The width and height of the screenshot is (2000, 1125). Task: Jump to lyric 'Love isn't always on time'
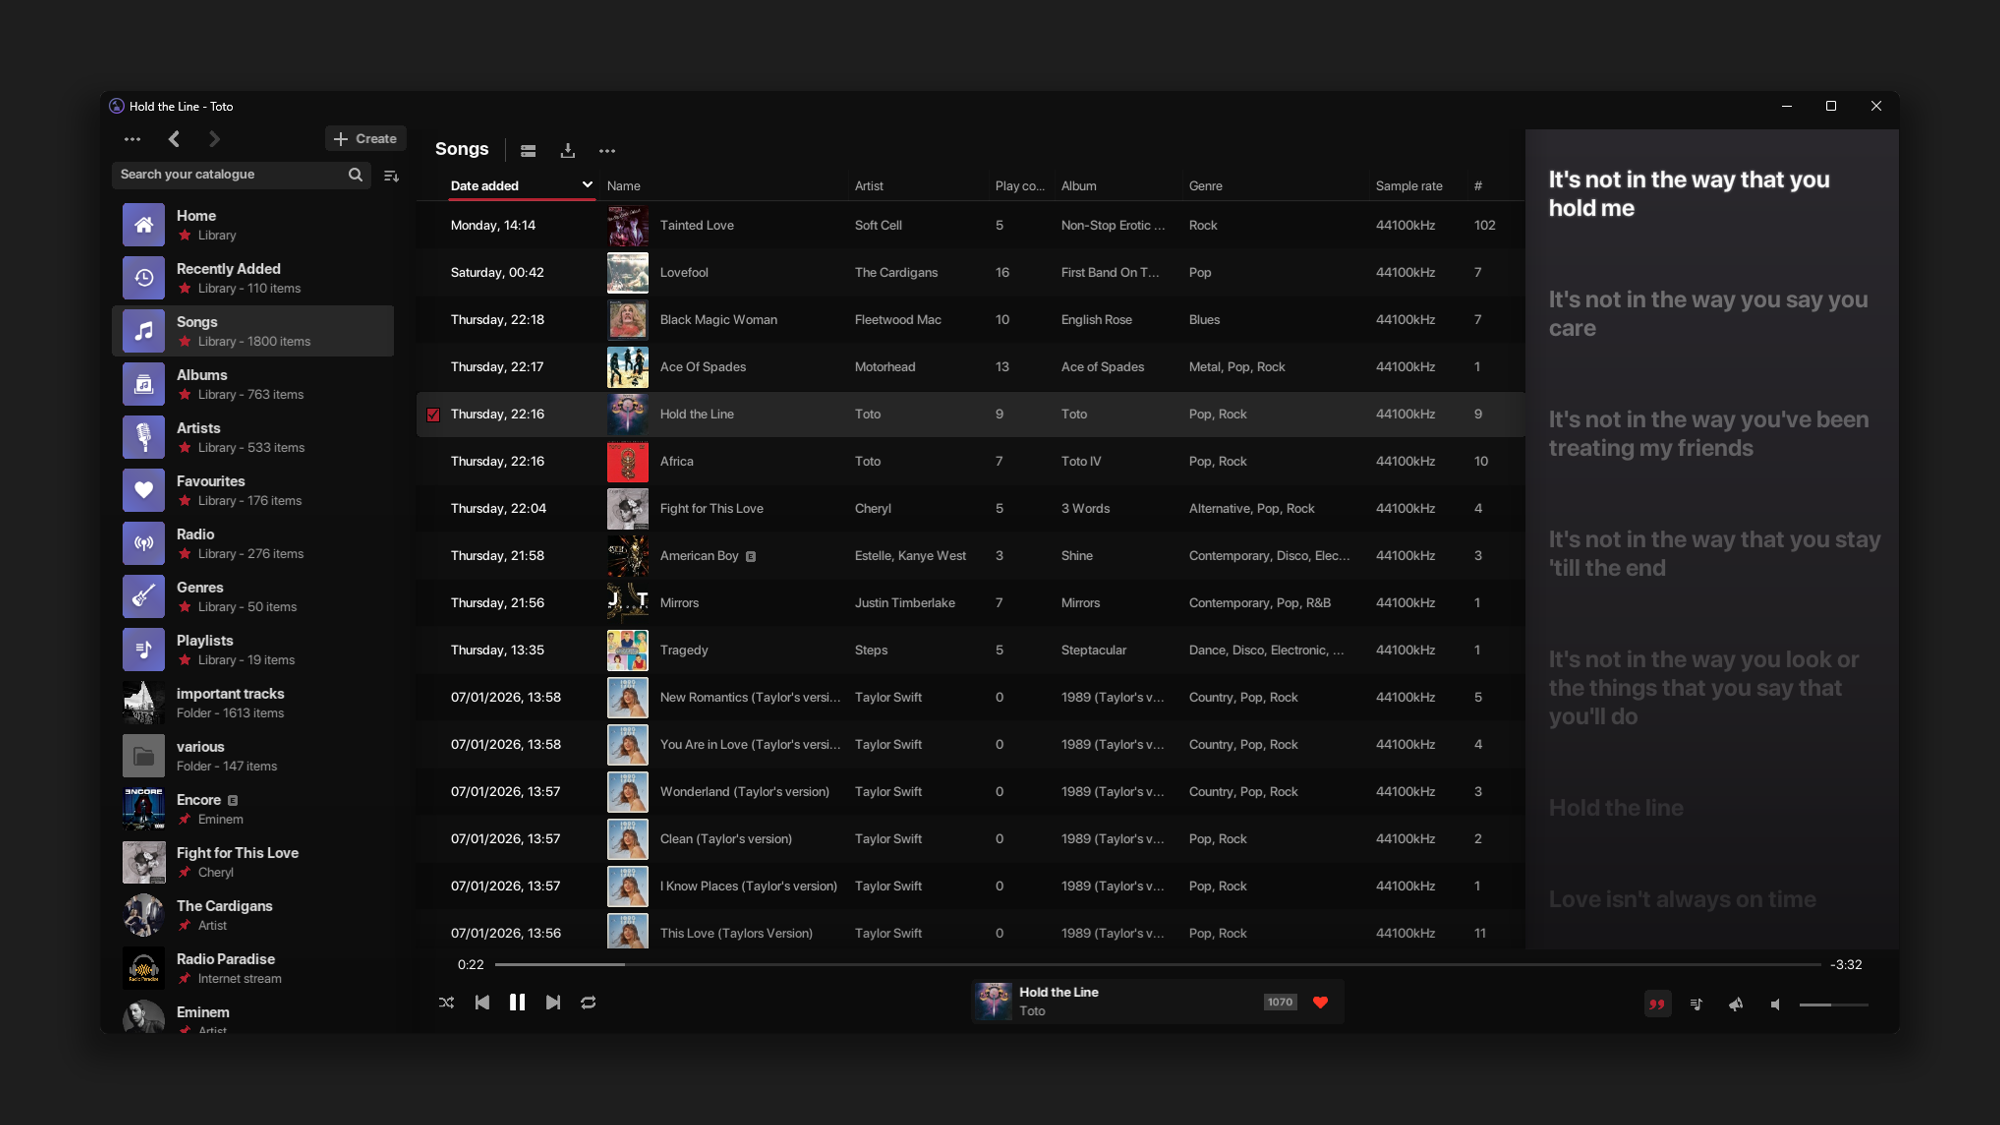coord(1682,899)
